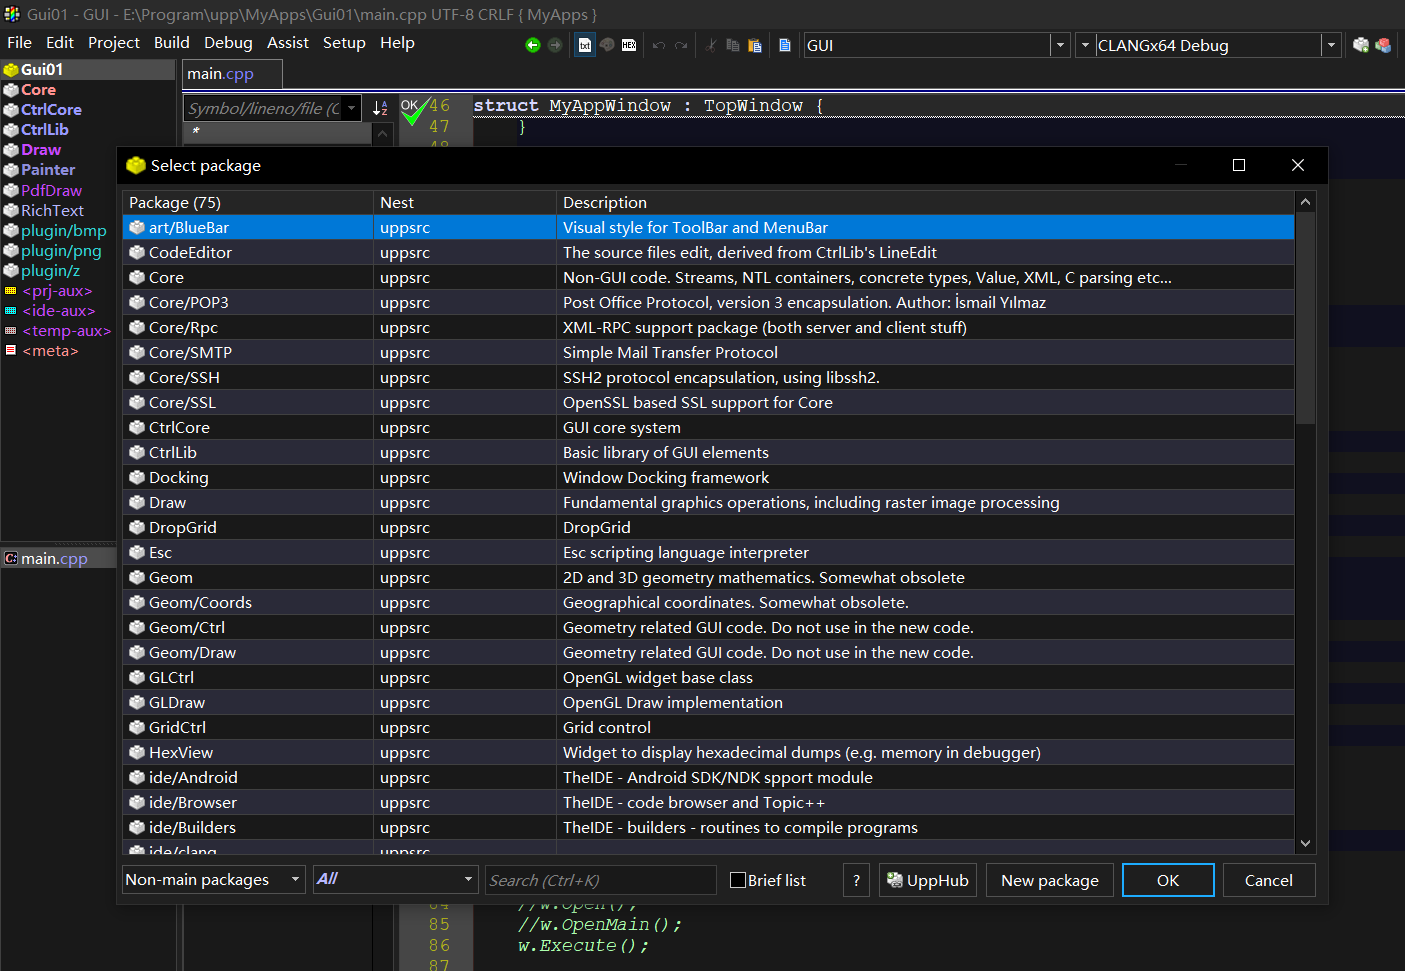Click the green back navigation arrow
Screen dimensions: 1405x971
coord(532,45)
